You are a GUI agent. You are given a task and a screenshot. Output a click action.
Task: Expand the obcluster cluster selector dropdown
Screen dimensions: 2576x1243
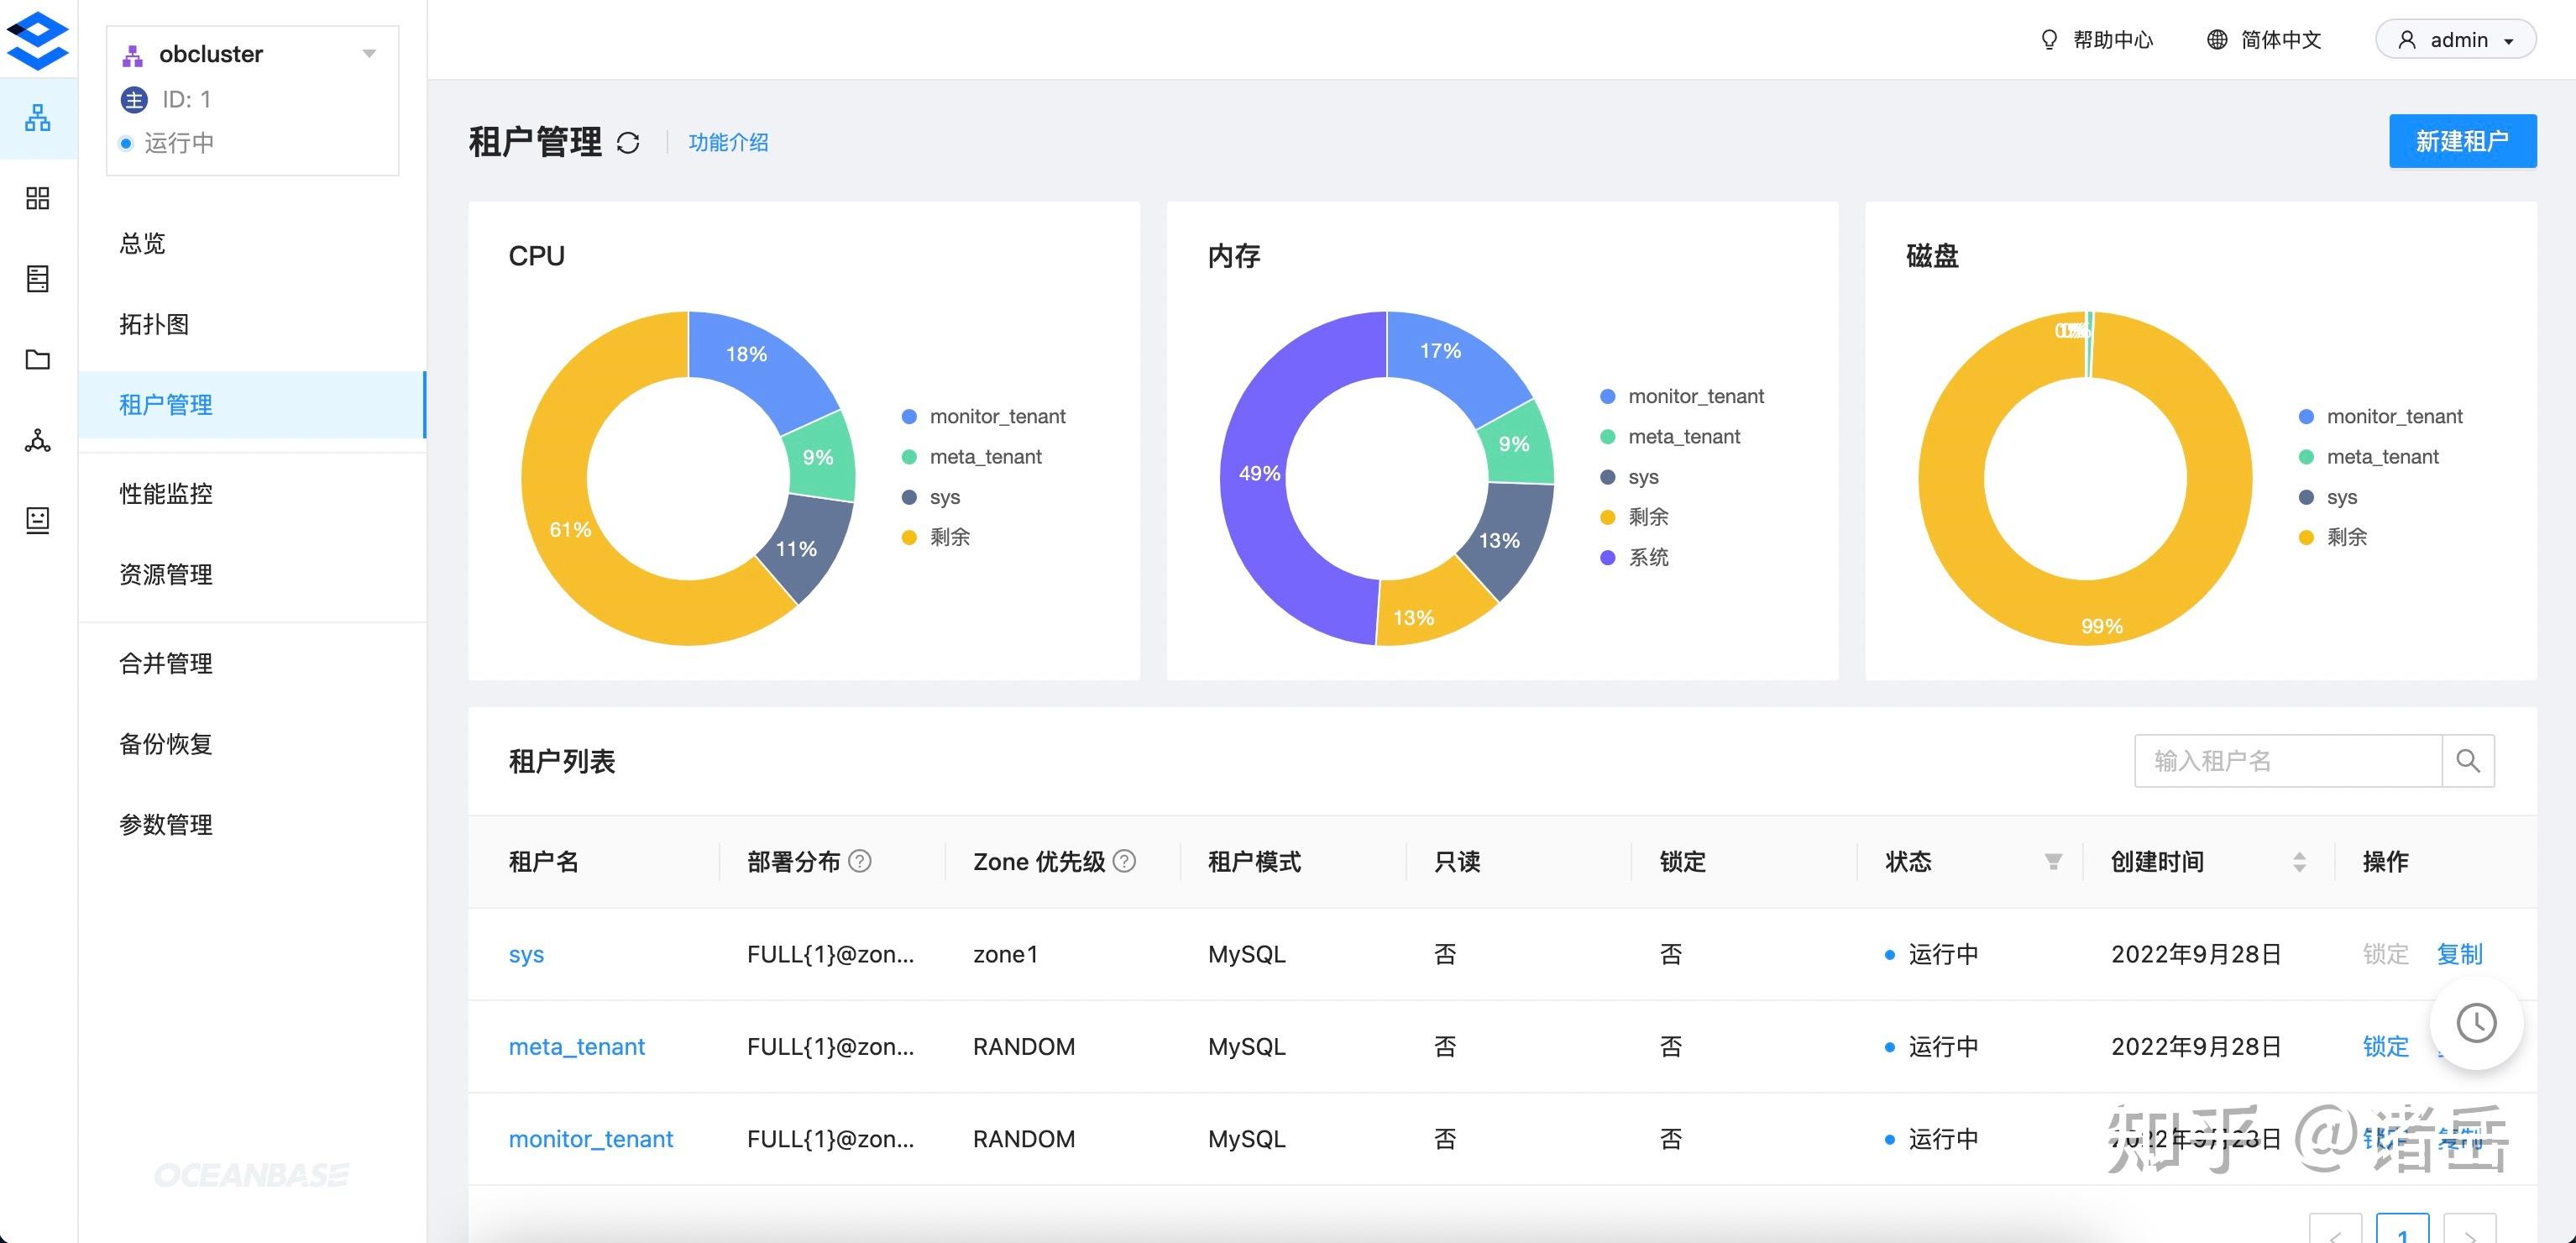tap(369, 53)
